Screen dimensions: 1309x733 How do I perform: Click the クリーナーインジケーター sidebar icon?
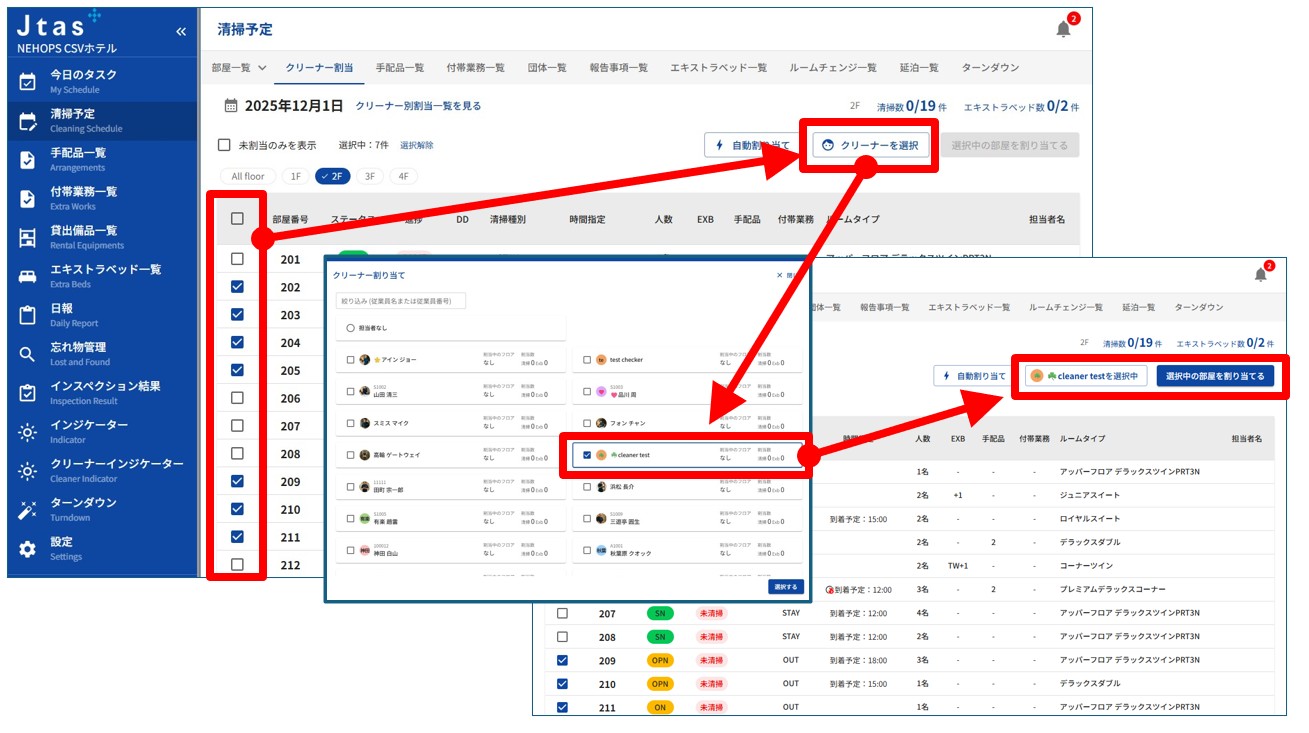[x=28, y=471]
